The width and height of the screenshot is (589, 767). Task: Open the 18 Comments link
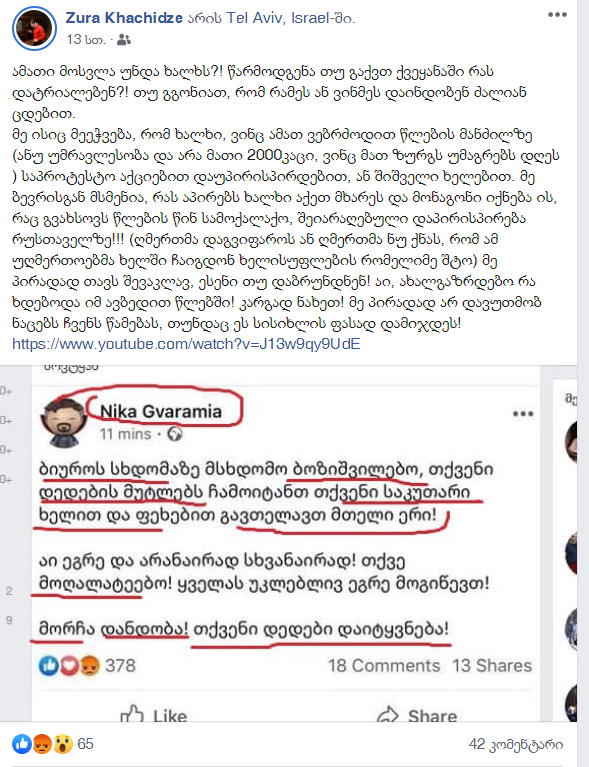384,666
